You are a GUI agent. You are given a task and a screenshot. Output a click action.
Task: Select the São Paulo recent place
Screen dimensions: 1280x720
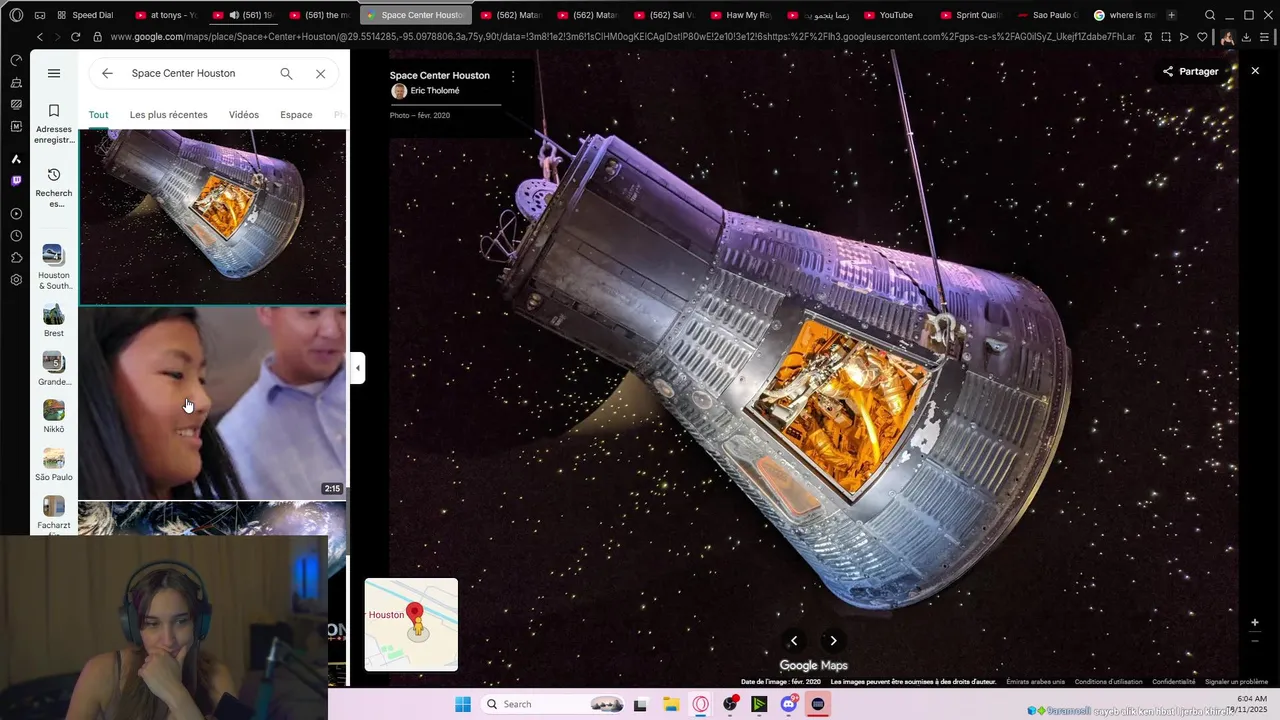[x=54, y=464]
